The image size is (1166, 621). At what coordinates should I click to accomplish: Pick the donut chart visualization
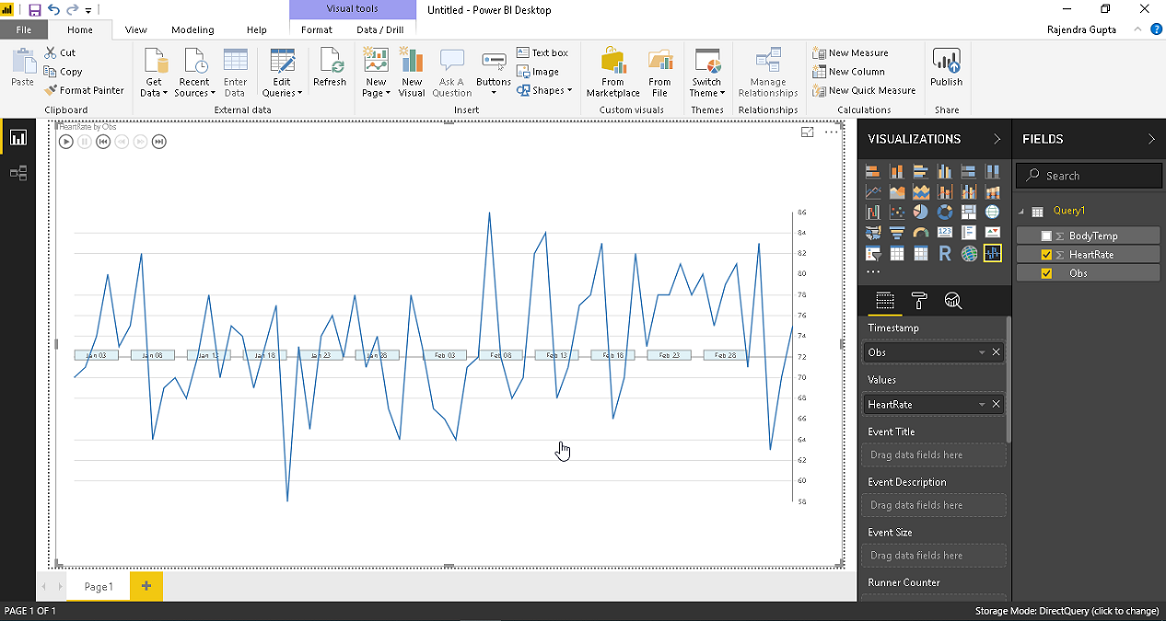click(x=944, y=212)
